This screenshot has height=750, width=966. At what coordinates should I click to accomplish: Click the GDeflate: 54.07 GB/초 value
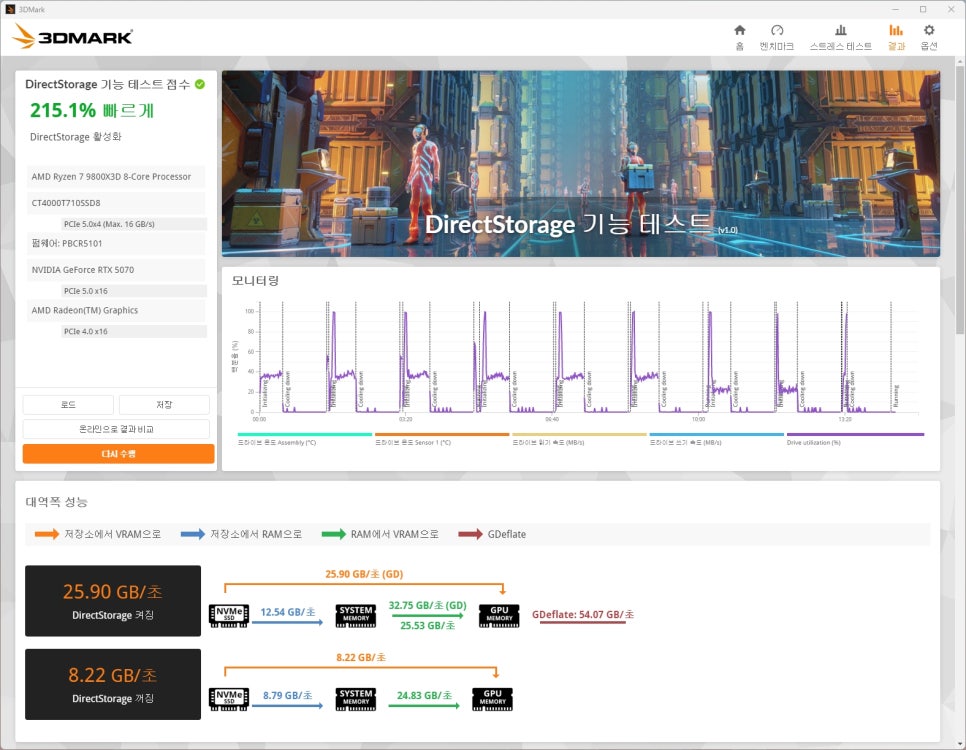pos(583,614)
